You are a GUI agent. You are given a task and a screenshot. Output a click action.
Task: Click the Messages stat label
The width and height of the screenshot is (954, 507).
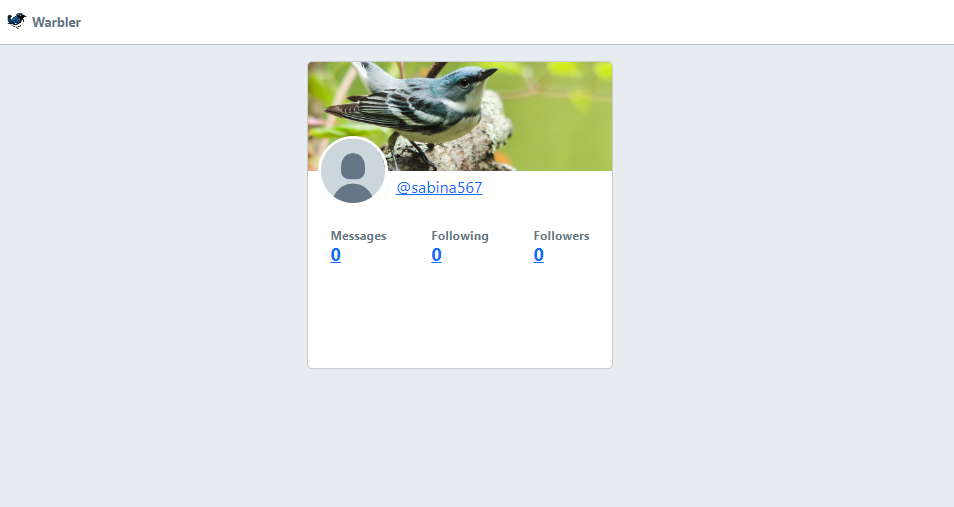(x=358, y=236)
